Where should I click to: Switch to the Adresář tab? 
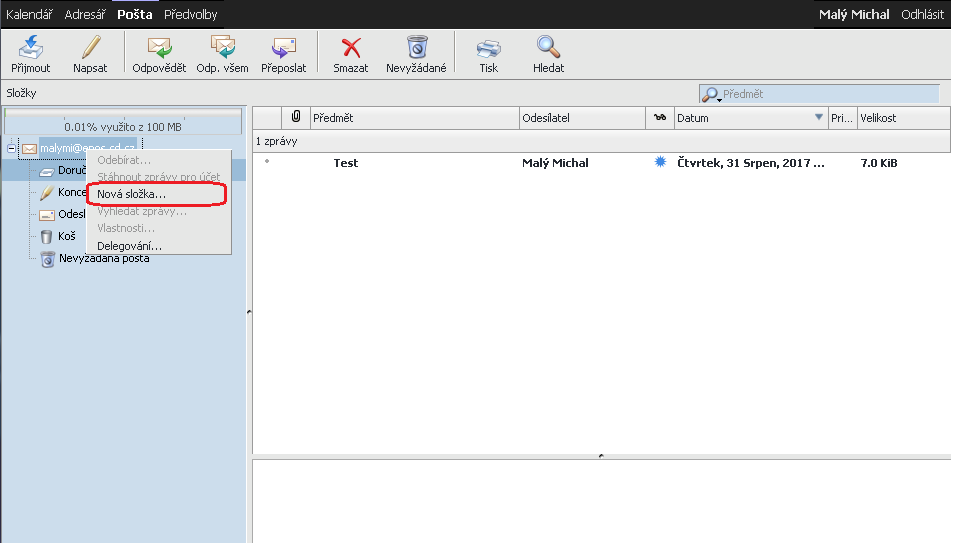(x=85, y=14)
